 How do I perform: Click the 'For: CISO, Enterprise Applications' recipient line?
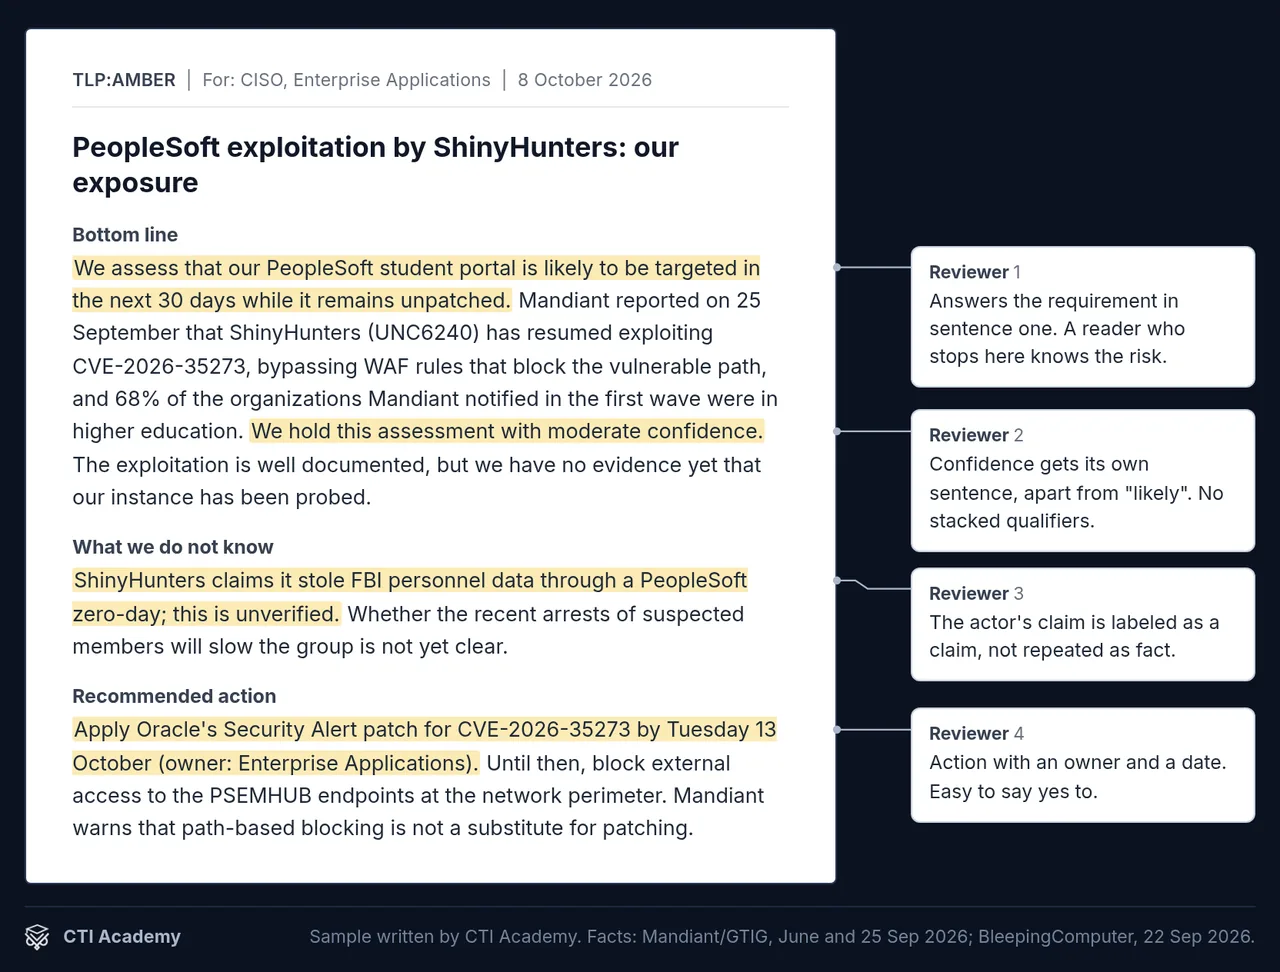(346, 80)
